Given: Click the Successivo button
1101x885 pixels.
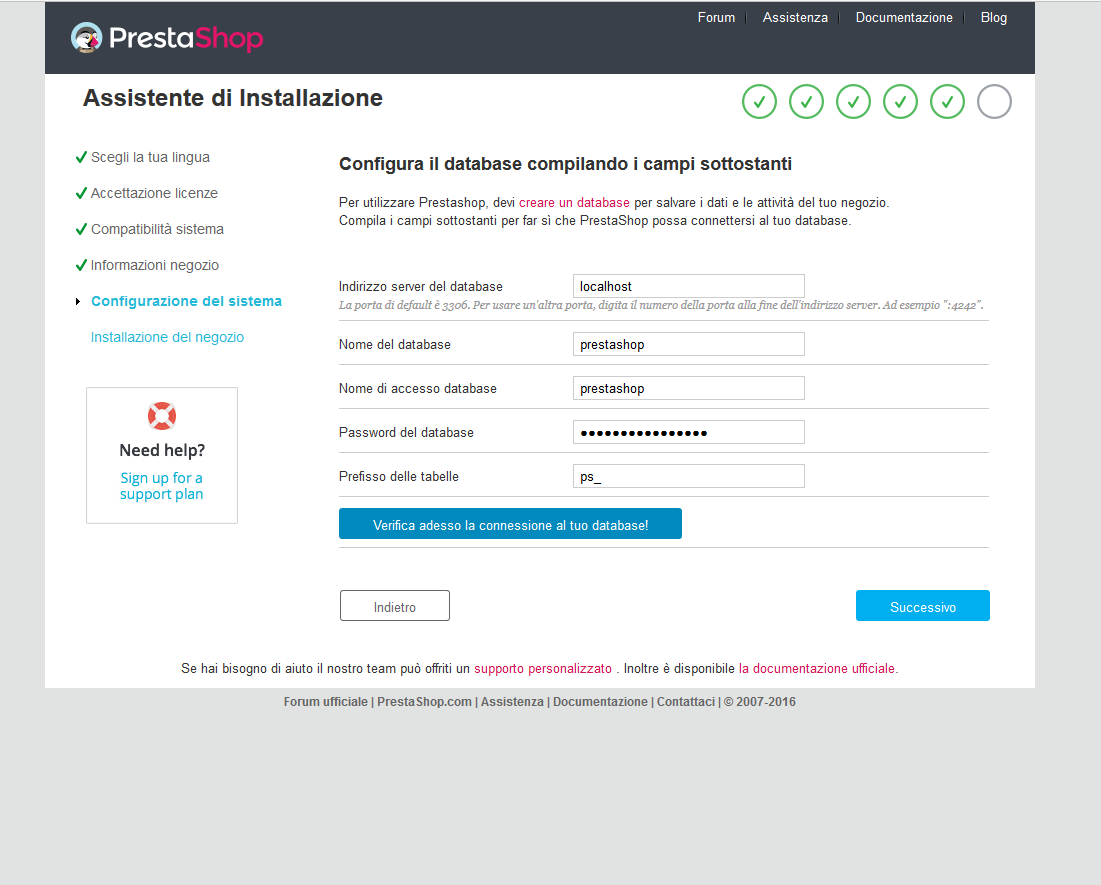Looking at the screenshot, I should [x=922, y=606].
